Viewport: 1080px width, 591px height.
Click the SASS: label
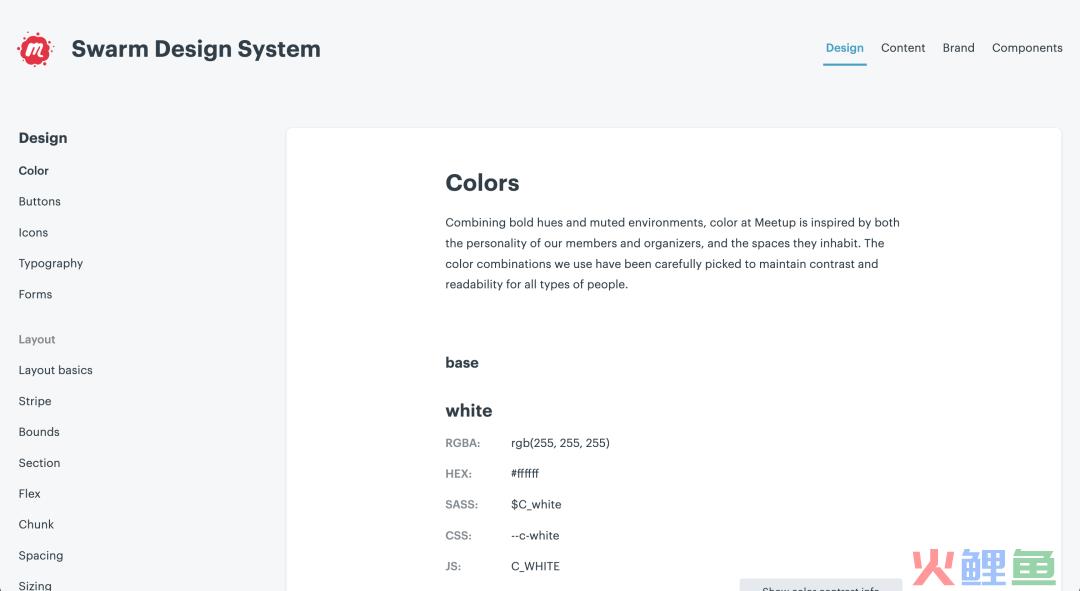pyautogui.click(x=461, y=504)
